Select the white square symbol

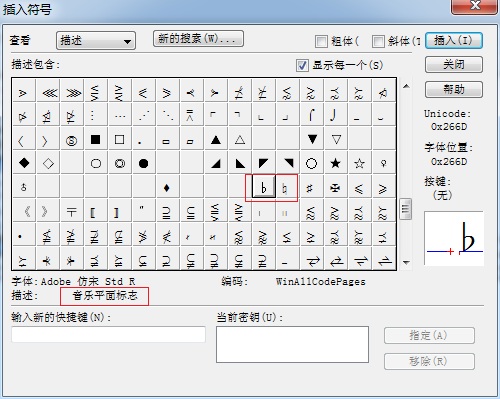(120, 139)
